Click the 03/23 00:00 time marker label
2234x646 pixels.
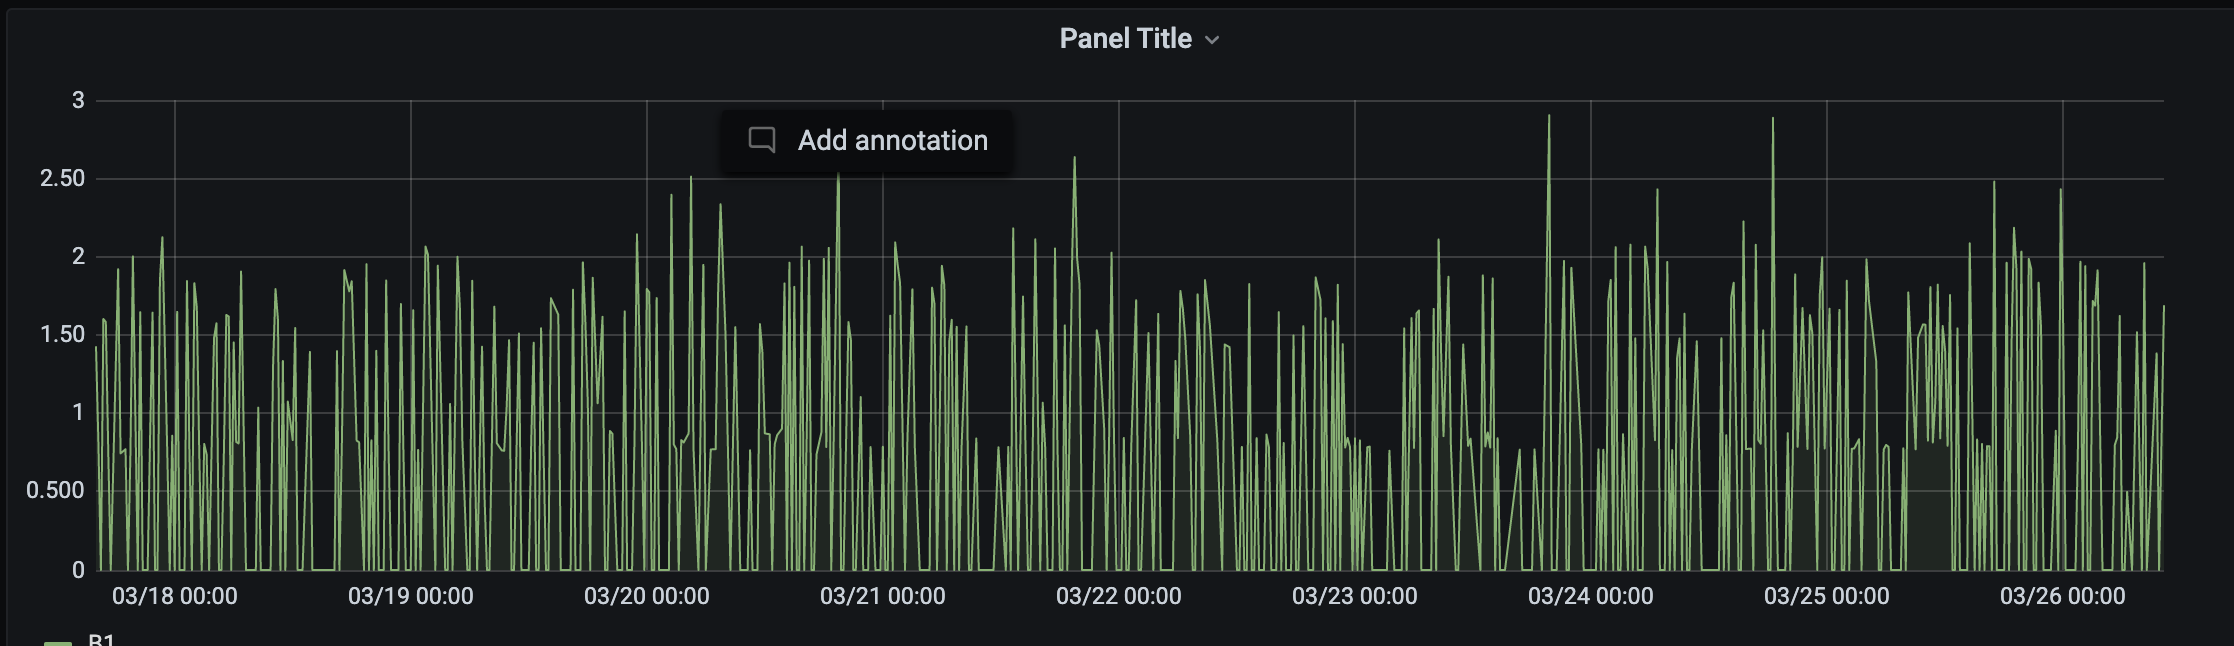(x=1356, y=596)
